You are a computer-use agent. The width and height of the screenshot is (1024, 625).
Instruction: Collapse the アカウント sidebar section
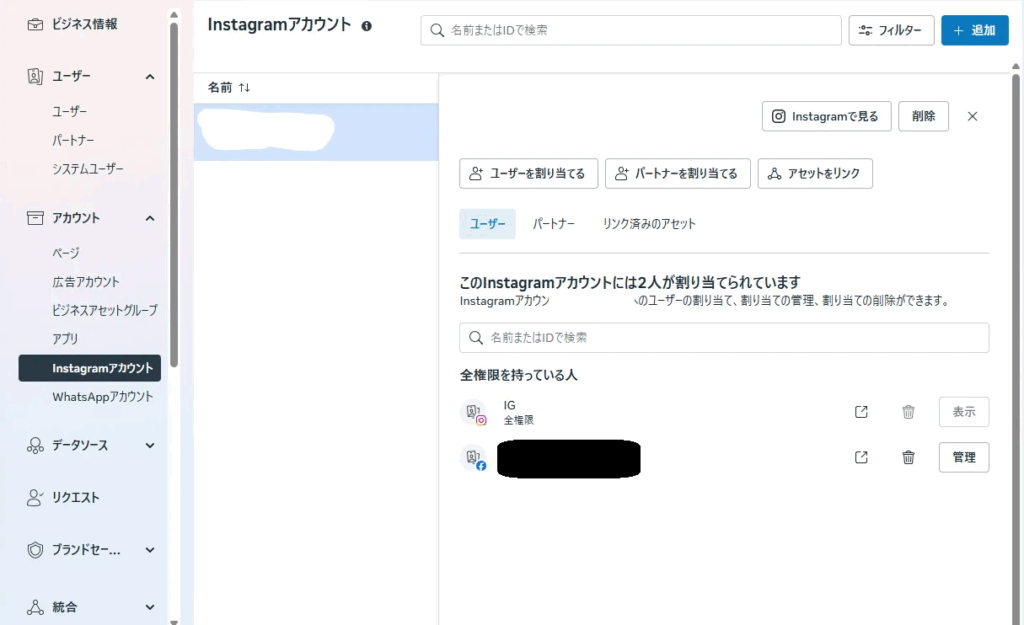[x=150, y=218]
